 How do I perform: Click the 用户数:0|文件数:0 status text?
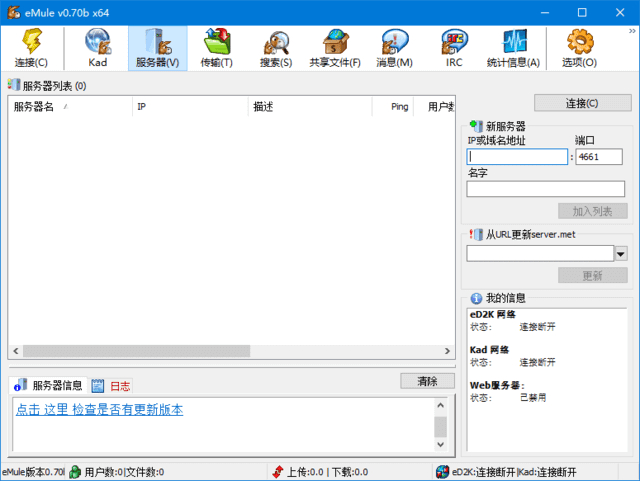[x=124, y=472]
